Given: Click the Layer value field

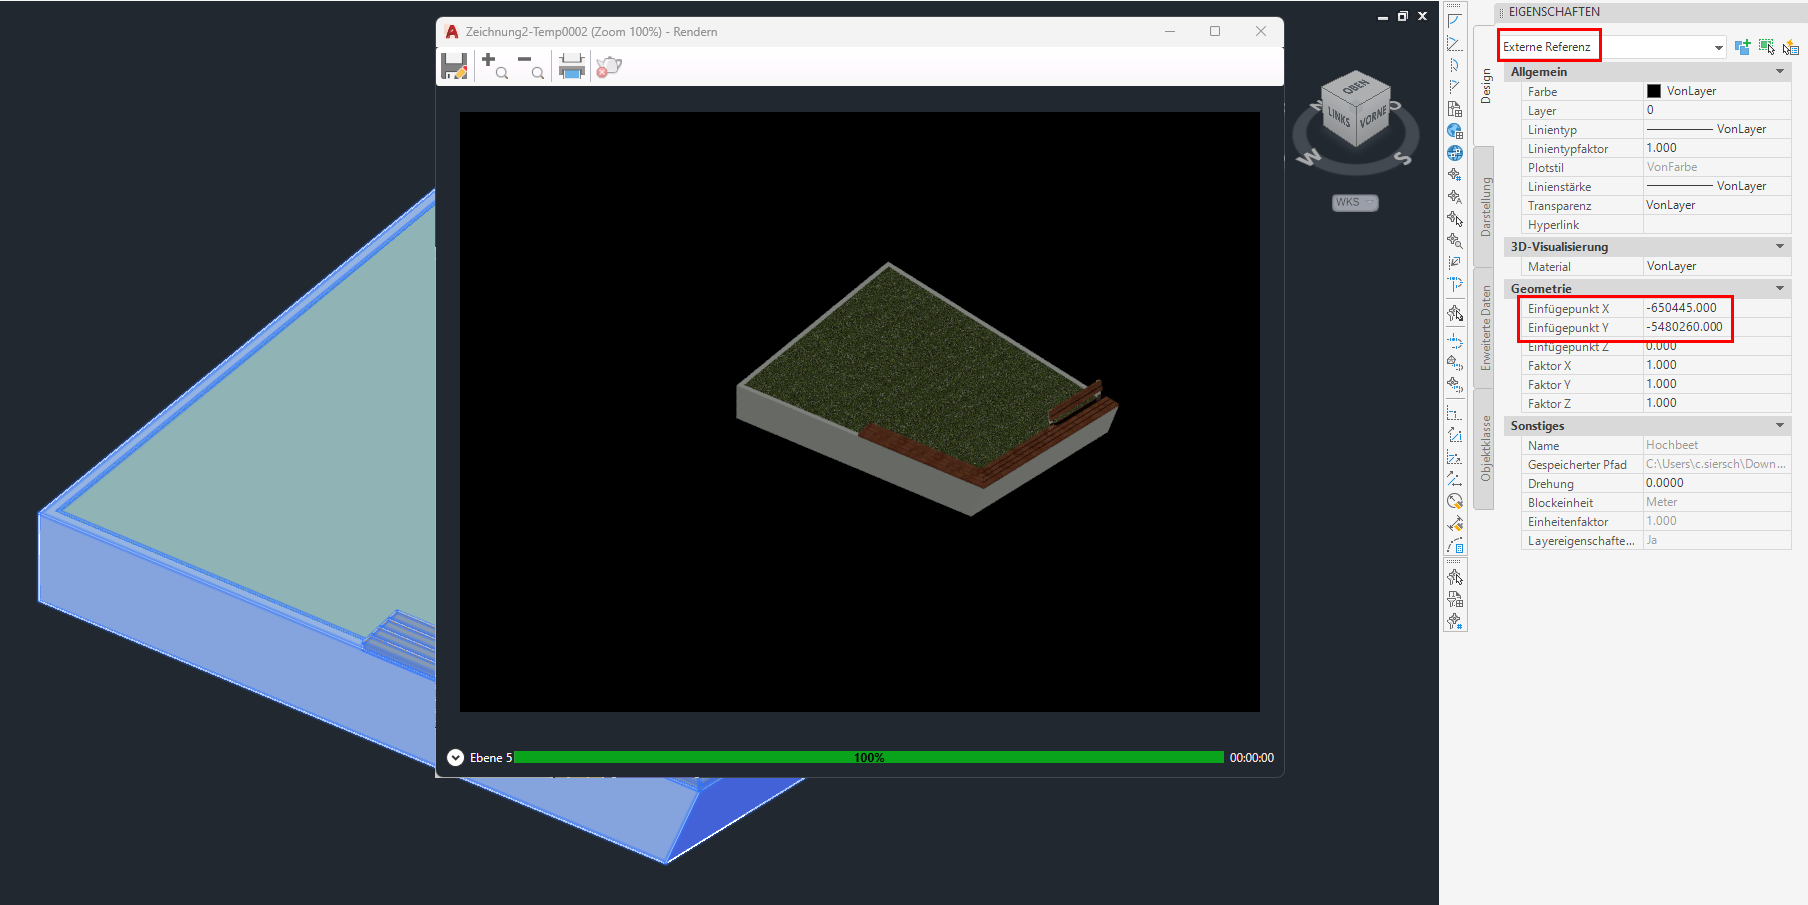Looking at the screenshot, I should click(x=1717, y=110).
